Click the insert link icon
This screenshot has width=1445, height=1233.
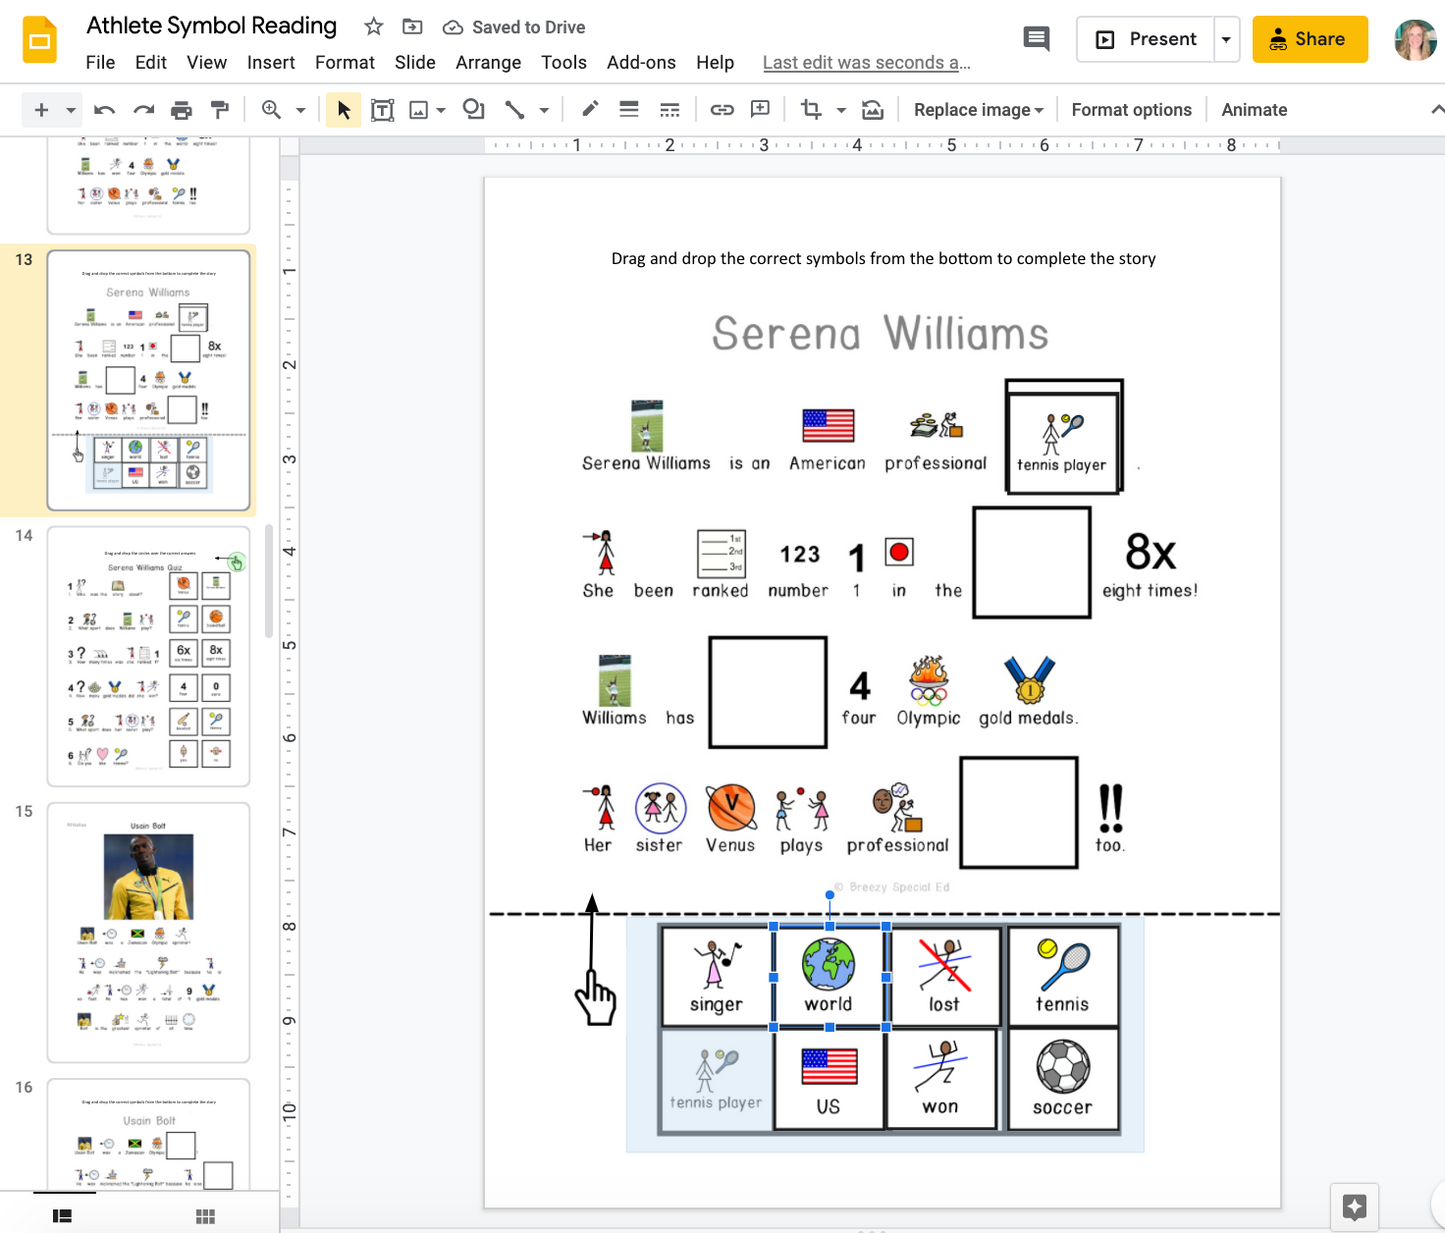[x=722, y=110]
